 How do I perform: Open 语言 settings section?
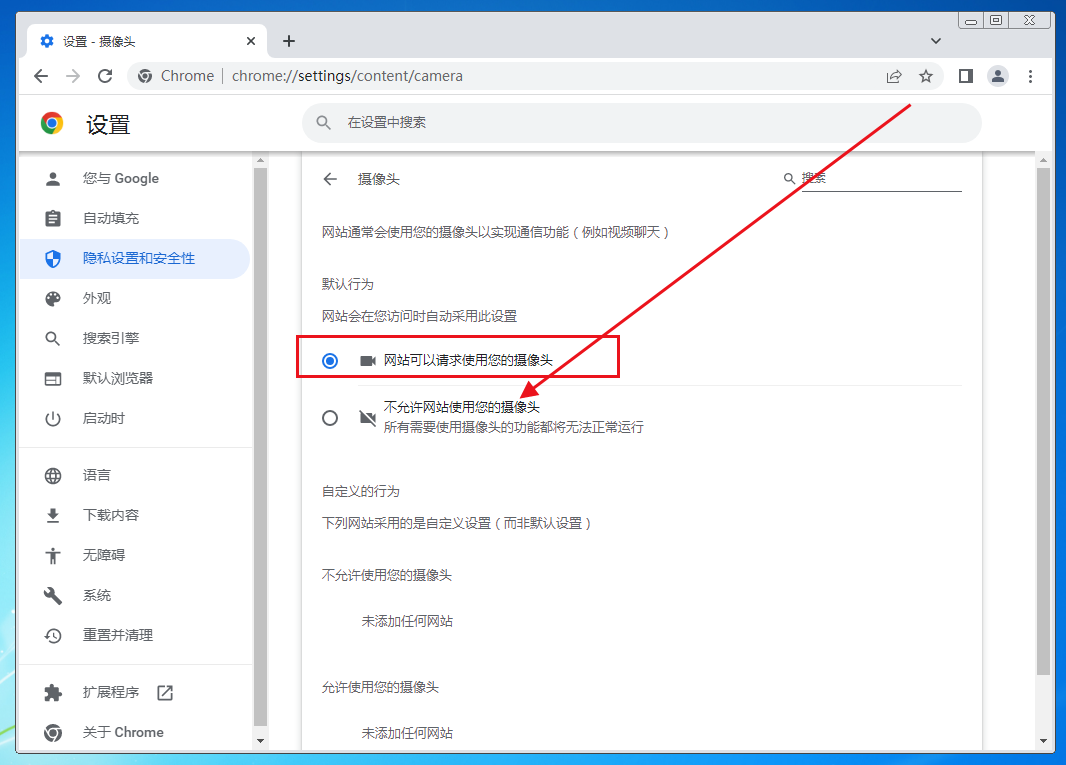pos(135,476)
